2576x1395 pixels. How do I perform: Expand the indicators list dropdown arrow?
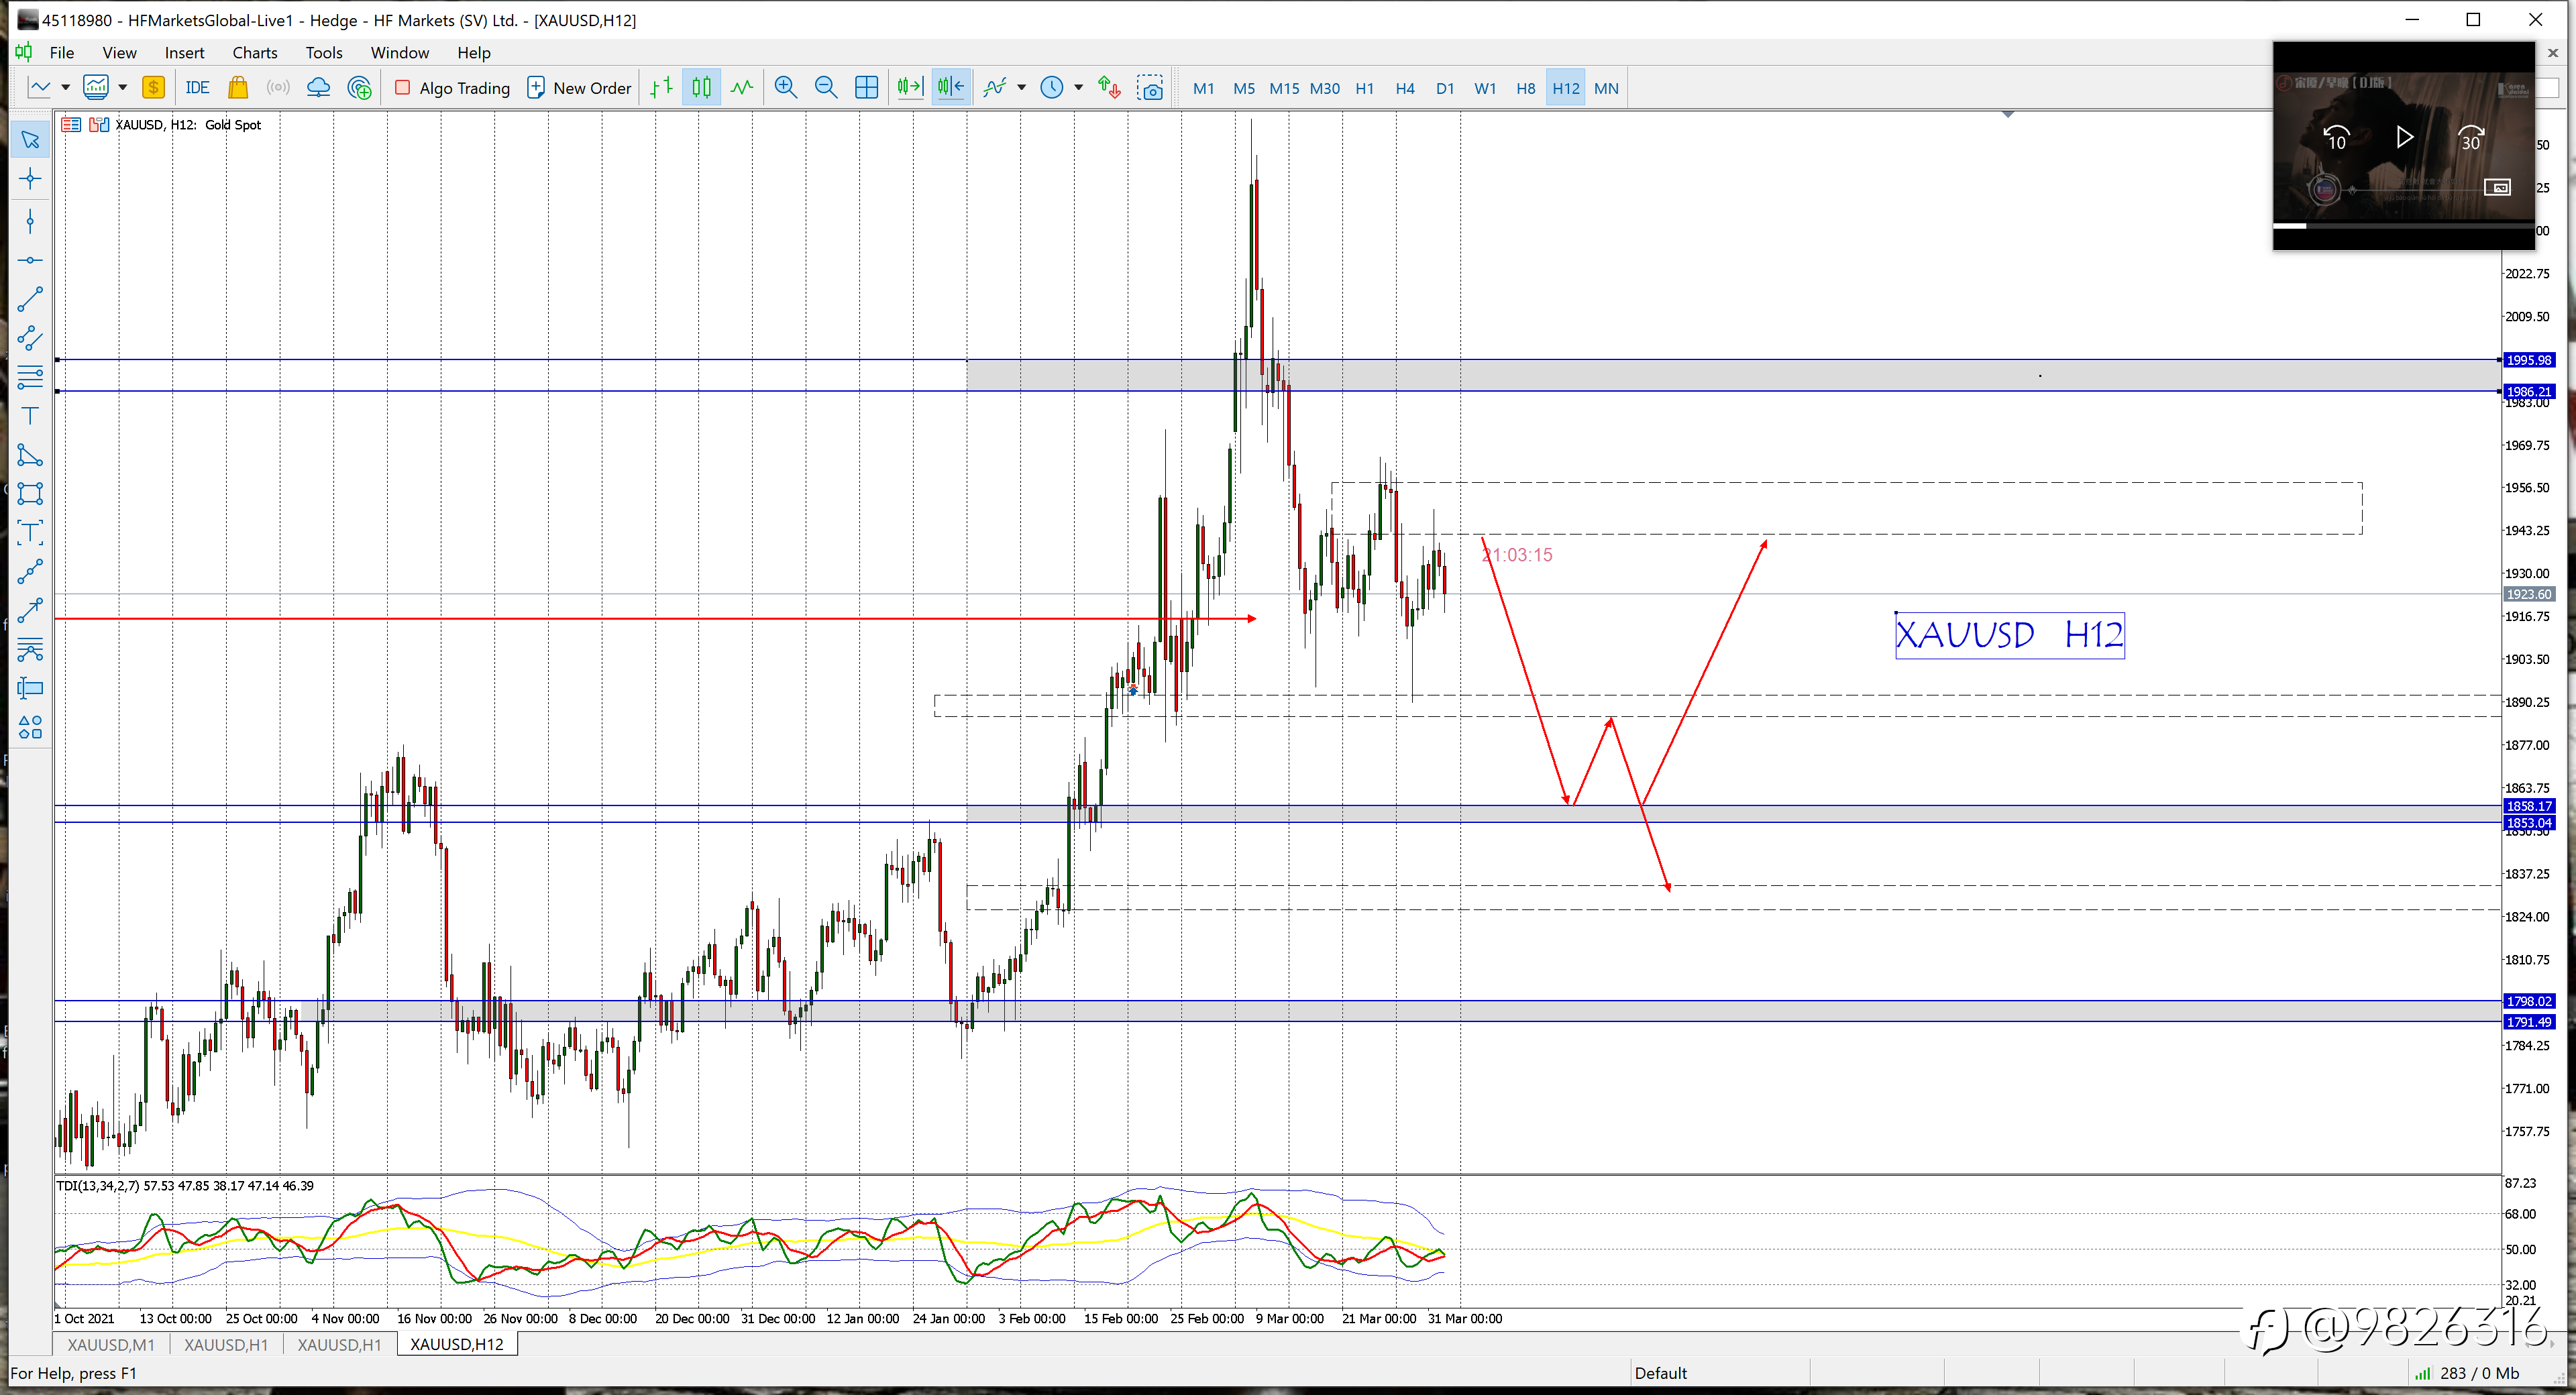[1021, 88]
